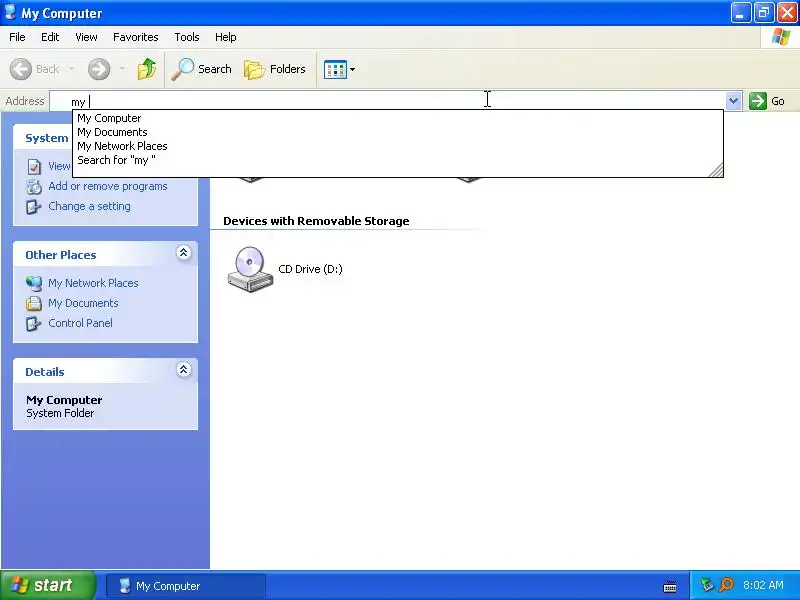Image resolution: width=800 pixels, height=600 pixels.
Task: Click the Add or remove programs icon
Action: tap(34, 187)
